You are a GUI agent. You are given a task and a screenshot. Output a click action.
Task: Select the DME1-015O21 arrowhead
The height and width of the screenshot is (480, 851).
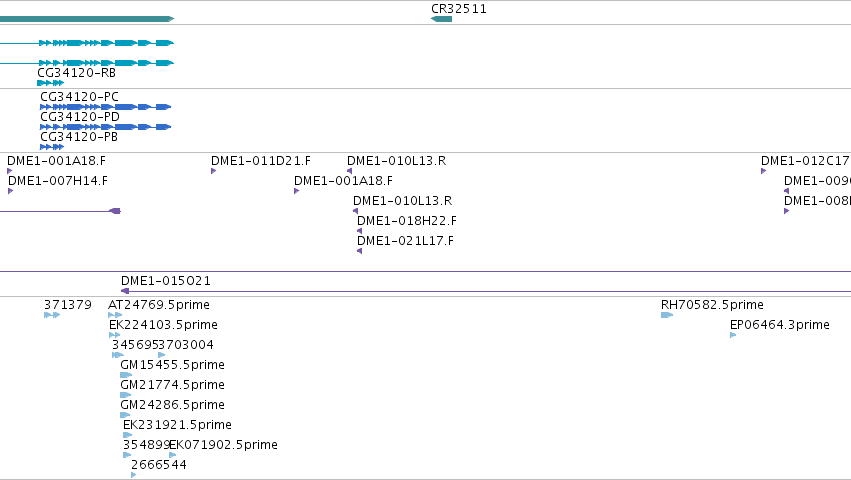tap(125, 291)
